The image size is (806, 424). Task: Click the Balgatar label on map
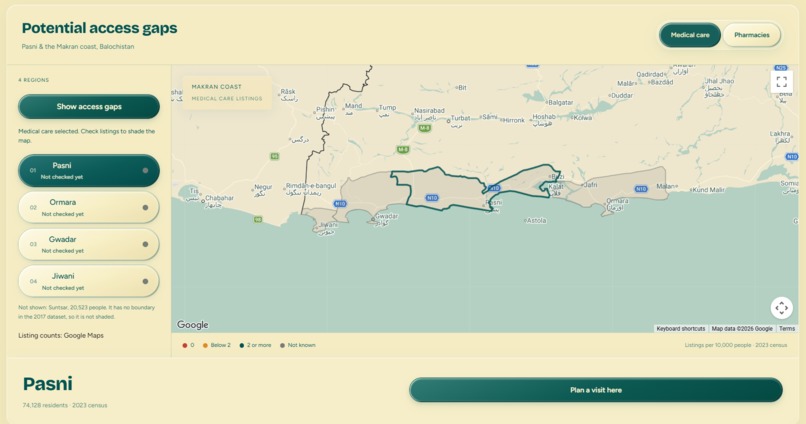click(560, 102)
